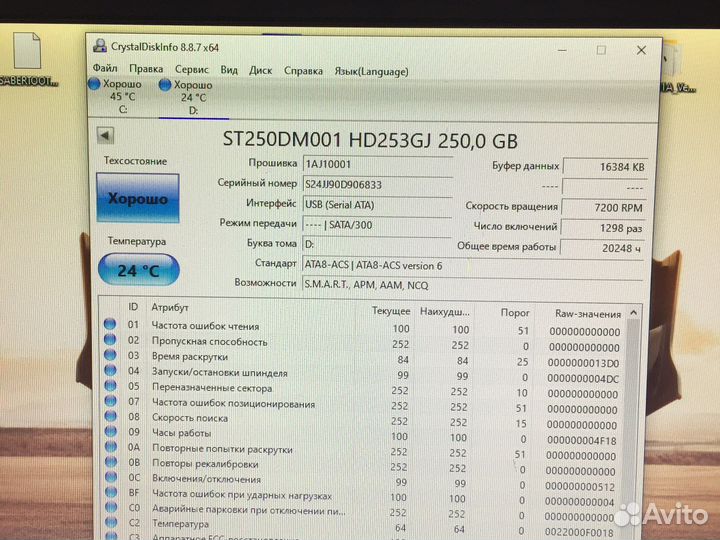This screenshot has height=540, width=720.
Task: Open the Файл menu
Action: (105, 68)
